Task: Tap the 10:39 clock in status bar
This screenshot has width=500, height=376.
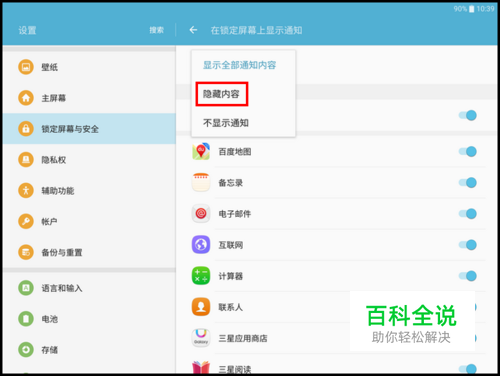Action: pyautogui.click(x=485, y=9)
